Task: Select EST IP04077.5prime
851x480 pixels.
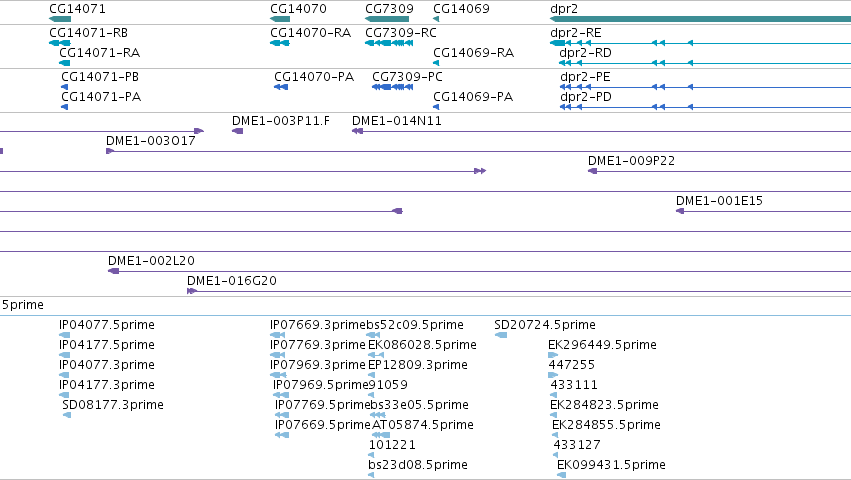Action: pos(106,325)
